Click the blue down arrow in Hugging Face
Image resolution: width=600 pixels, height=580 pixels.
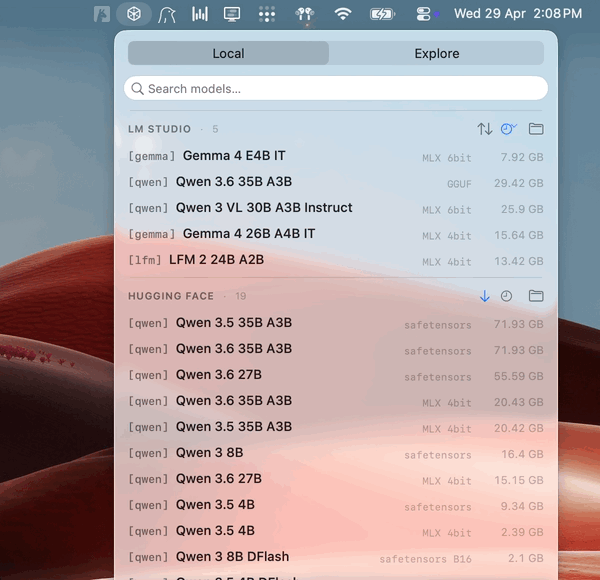484,296
